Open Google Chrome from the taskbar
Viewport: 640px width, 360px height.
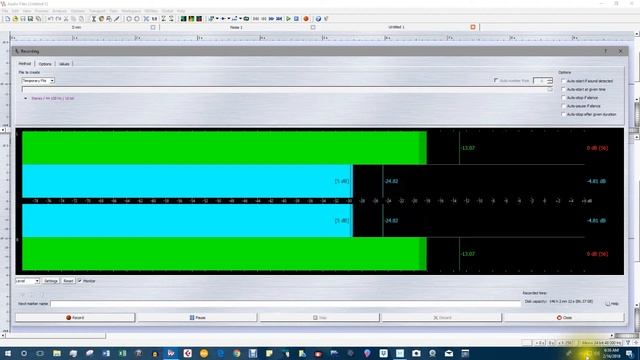click(236, 353)
